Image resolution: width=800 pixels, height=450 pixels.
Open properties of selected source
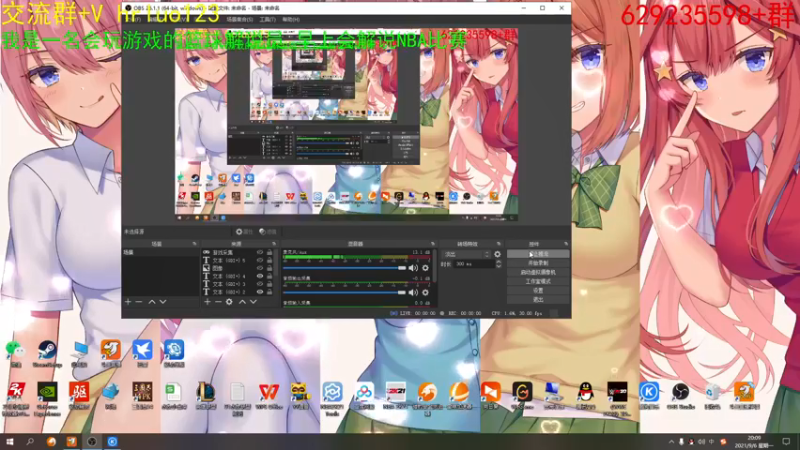[x=244, y=232]
